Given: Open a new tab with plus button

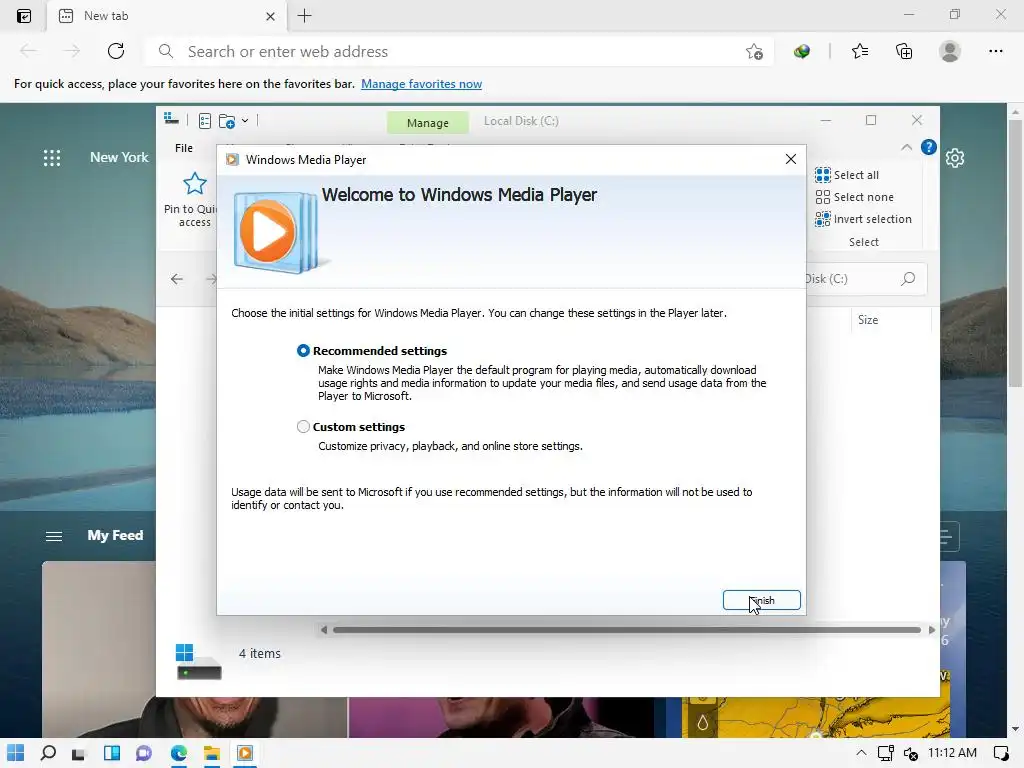Looking at the screenshot, I should coord(304,16).
